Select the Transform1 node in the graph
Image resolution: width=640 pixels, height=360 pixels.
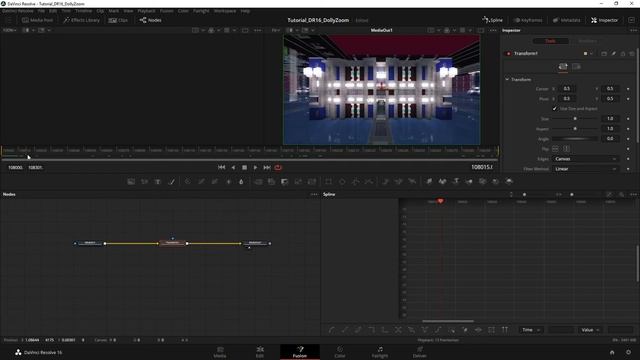pyautogui.click(x=172, y=243)
